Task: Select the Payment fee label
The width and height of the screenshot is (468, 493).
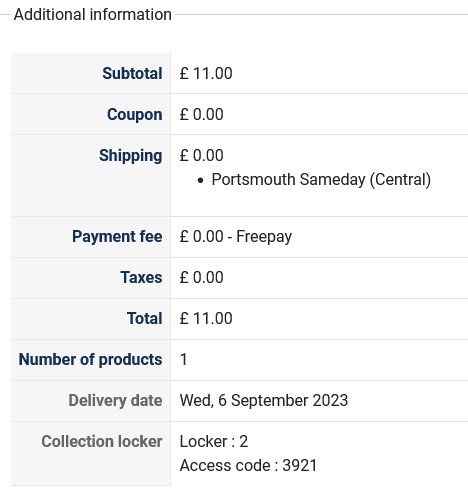Action: tap(117, 237)
